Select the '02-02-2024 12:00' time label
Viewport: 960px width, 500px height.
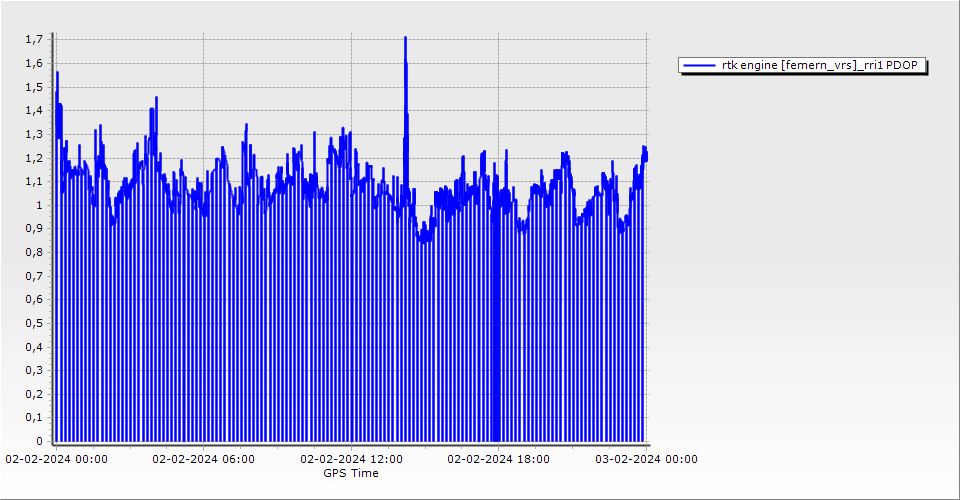(x=352, y=459)
